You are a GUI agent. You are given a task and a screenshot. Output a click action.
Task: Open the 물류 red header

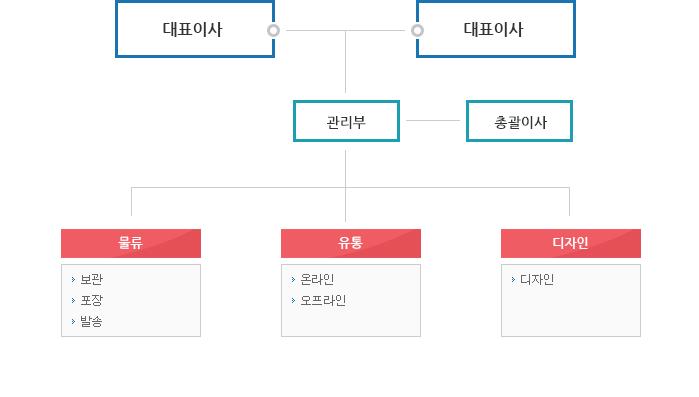[131, 243]
